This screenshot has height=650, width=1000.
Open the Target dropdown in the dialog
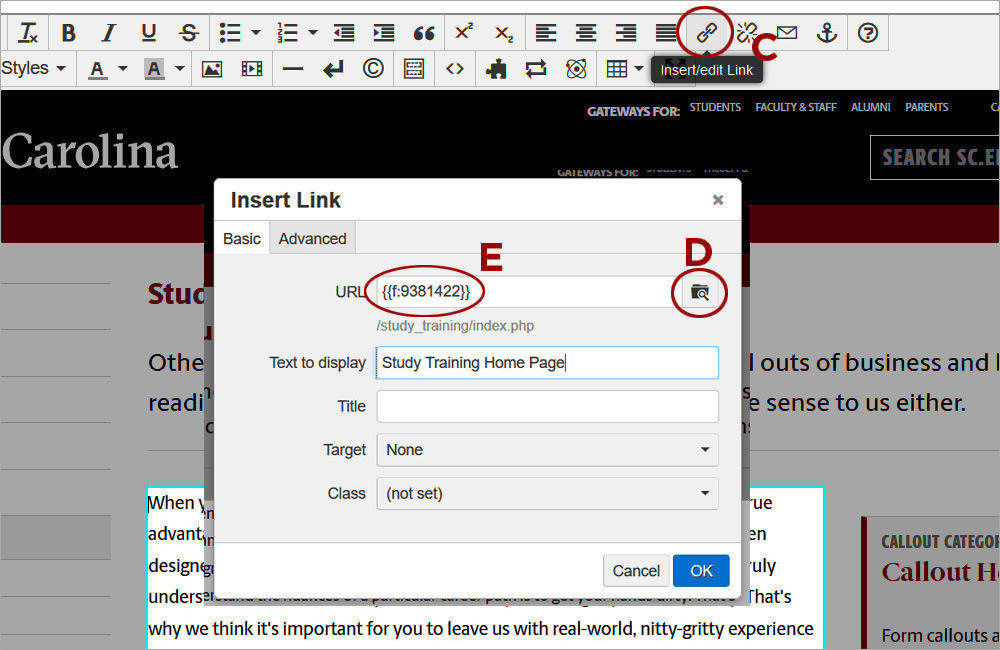pyautogui.click(x=546, y=450)
